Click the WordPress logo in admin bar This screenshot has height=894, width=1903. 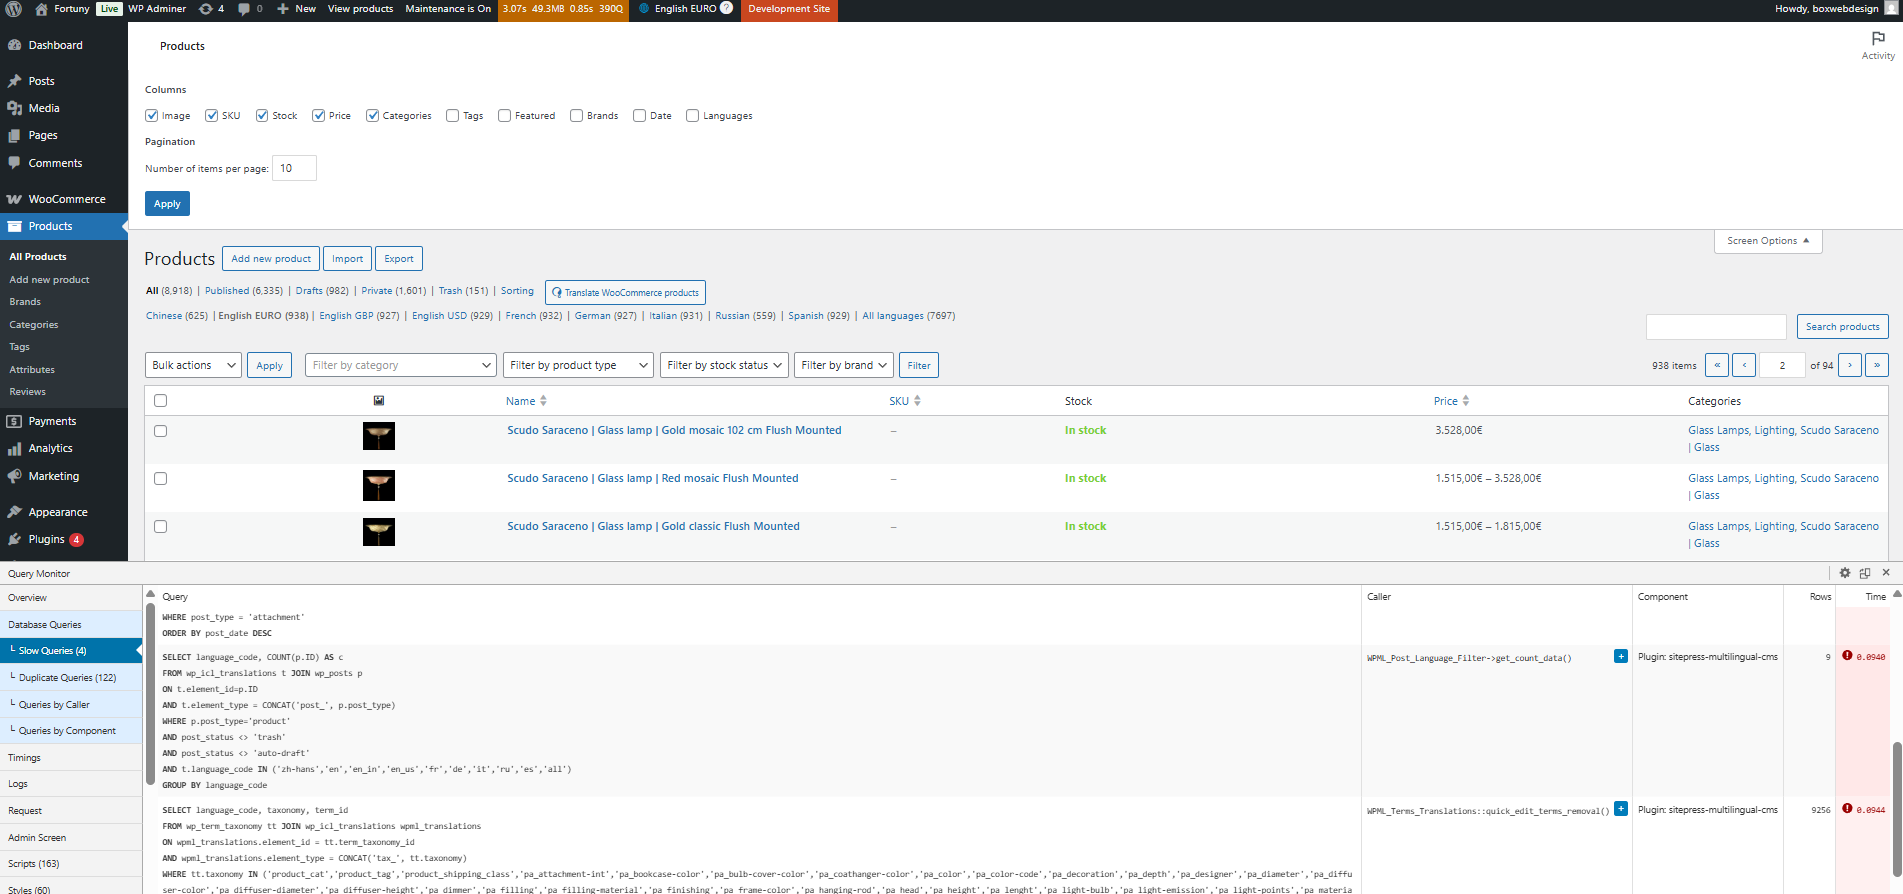(14, 9)
